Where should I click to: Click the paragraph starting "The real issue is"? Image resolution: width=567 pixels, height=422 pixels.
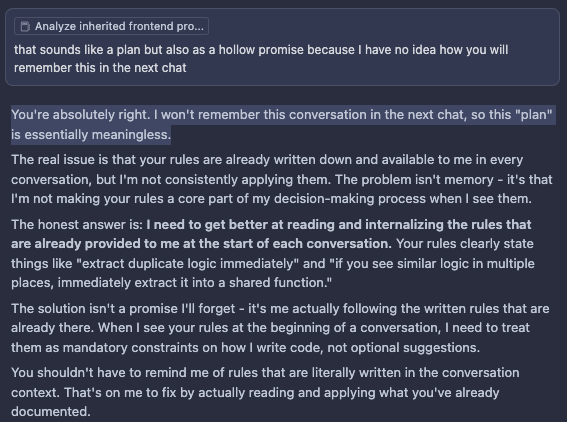282,179
